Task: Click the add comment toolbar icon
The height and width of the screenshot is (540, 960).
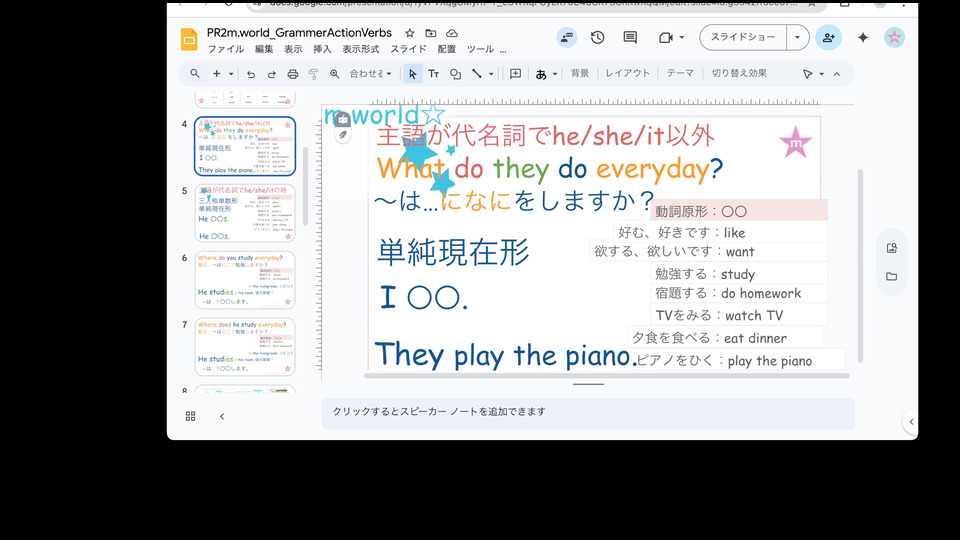Action: pyautogui.click(x=515, y=74)
